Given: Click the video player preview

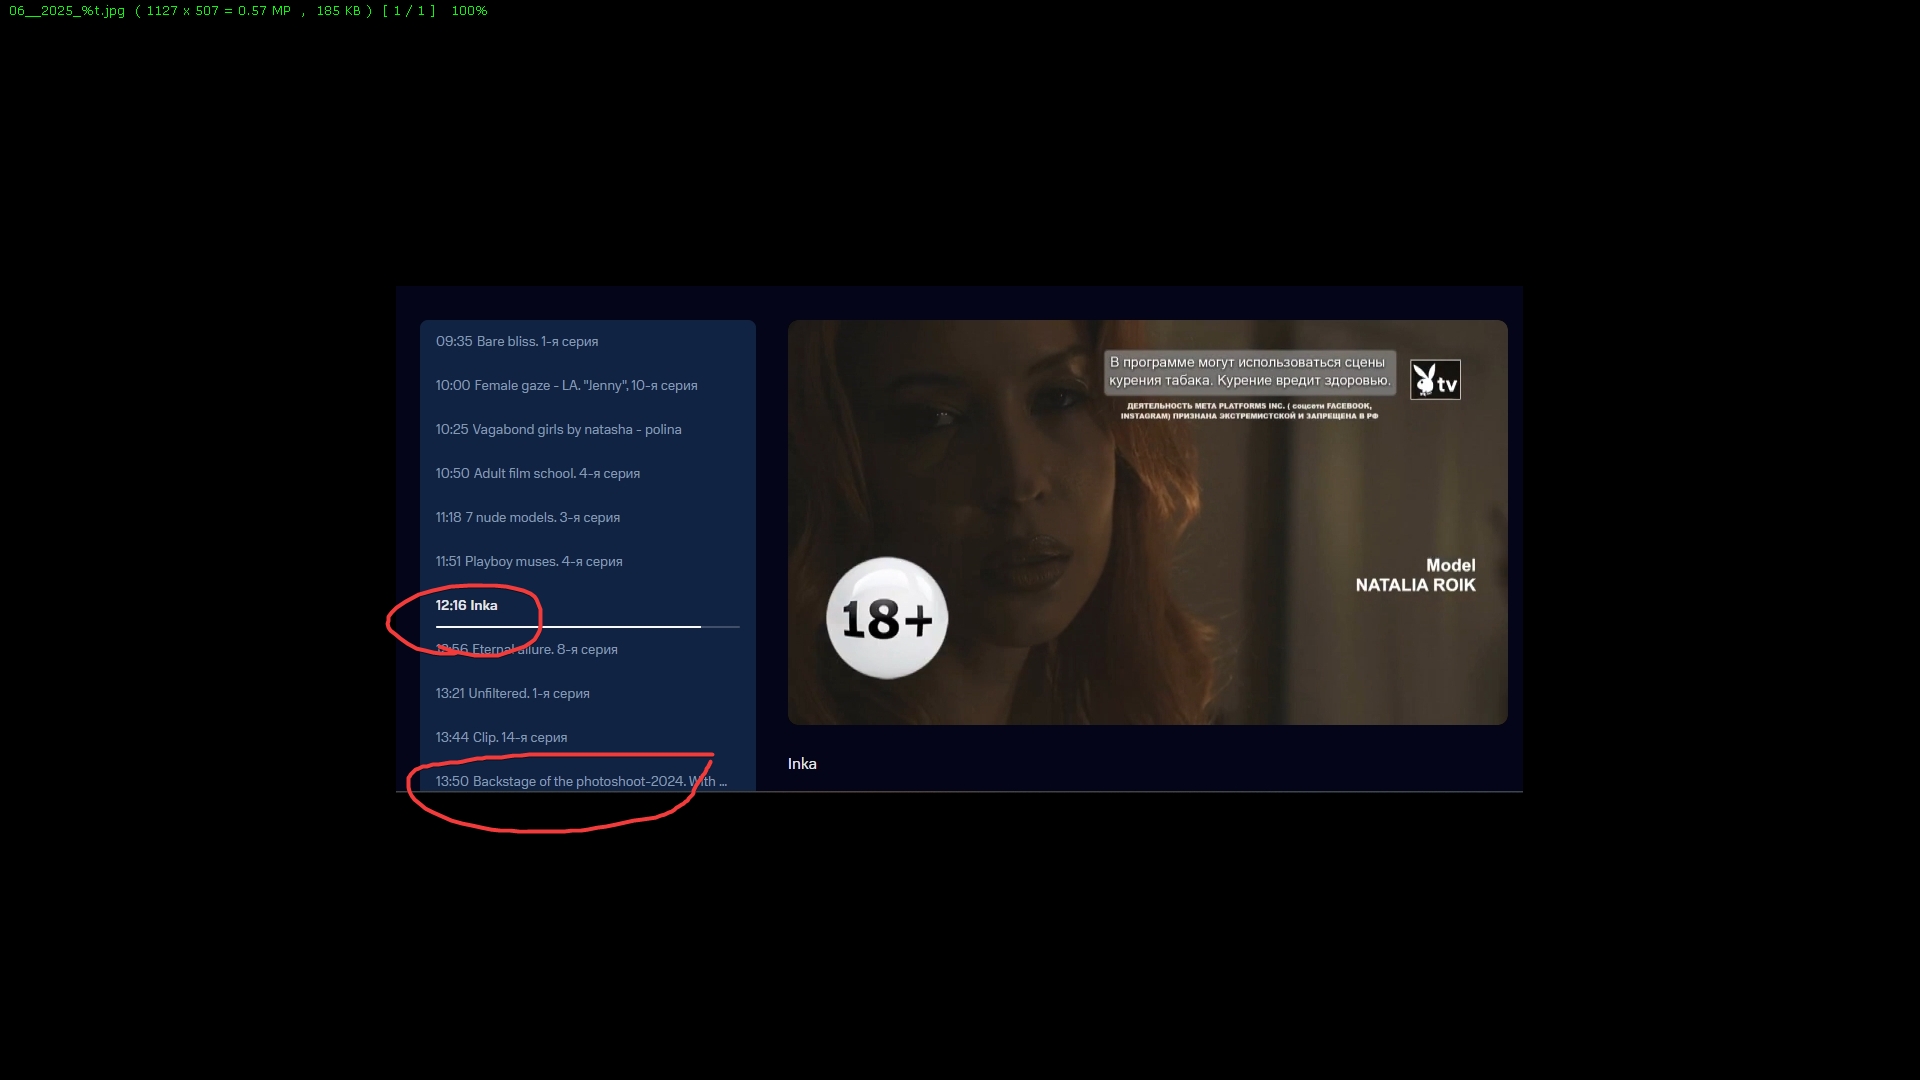Looking at the screenshot, I should [x=1147, y=522].
